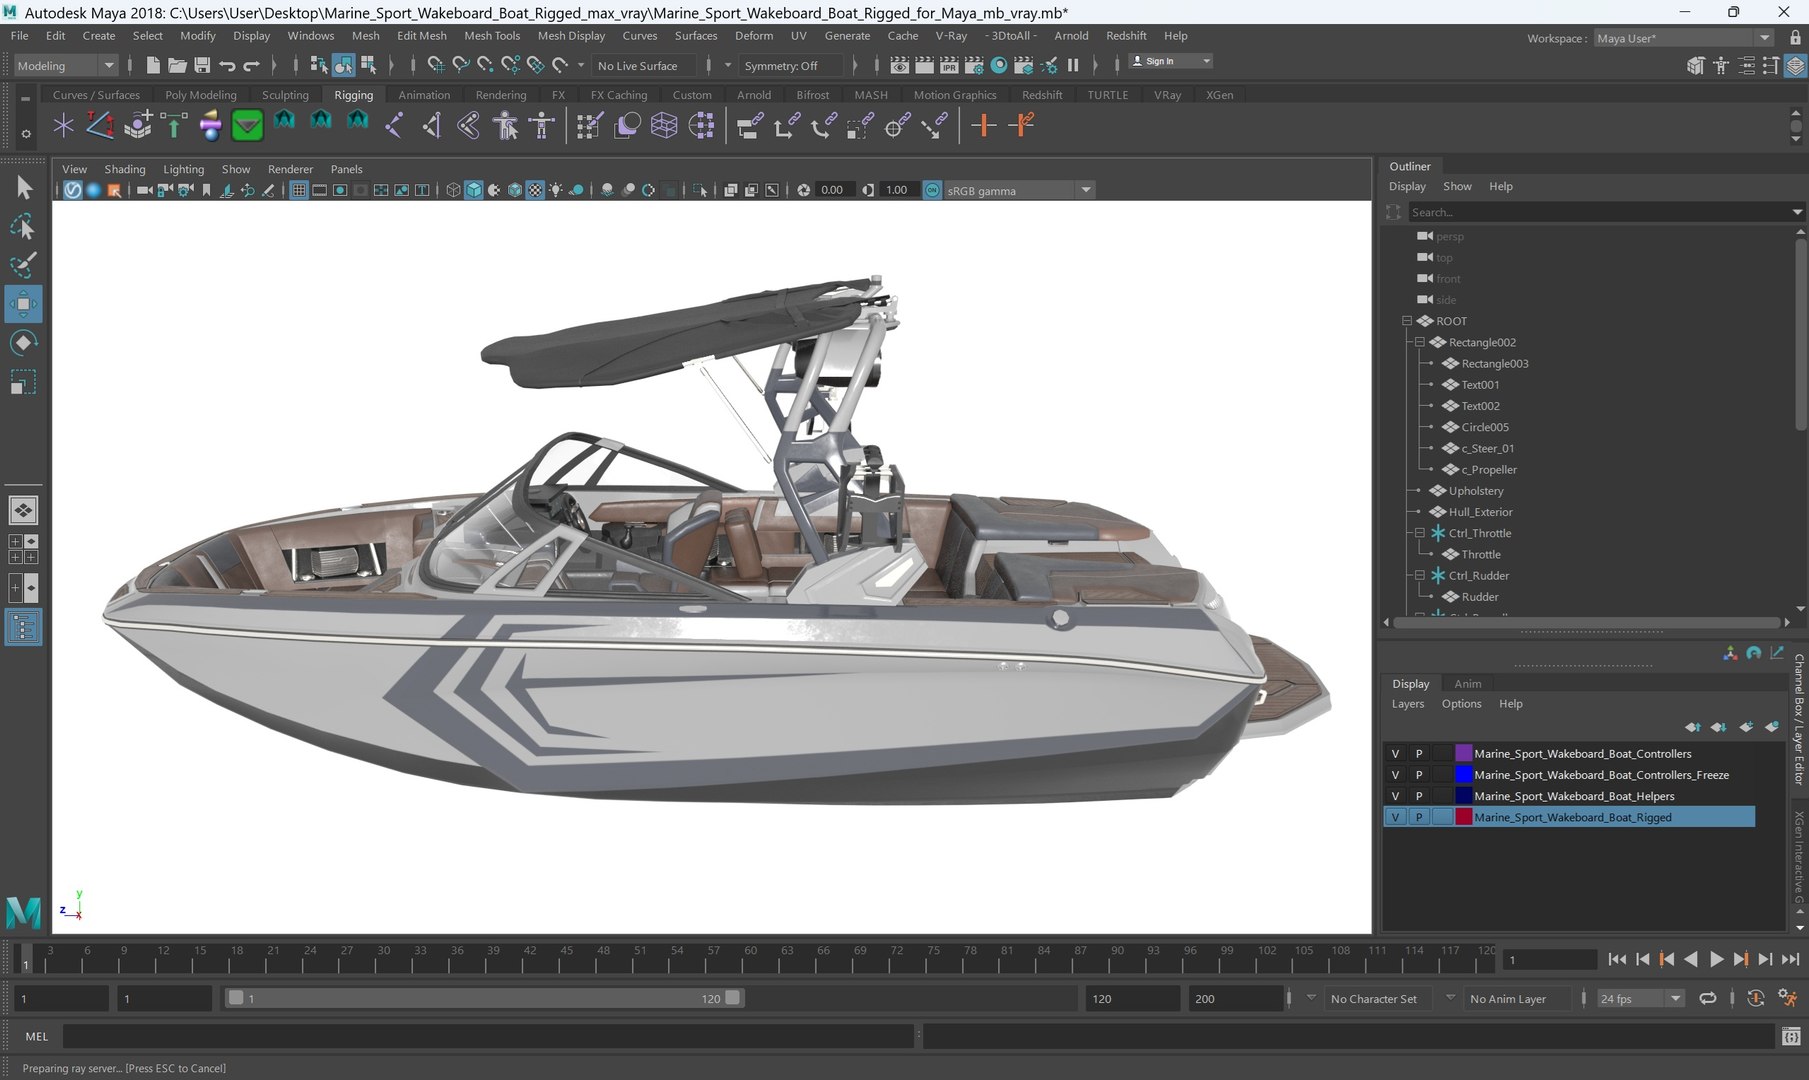Switch to the Anim layer tab

[x=1467, y=684]
